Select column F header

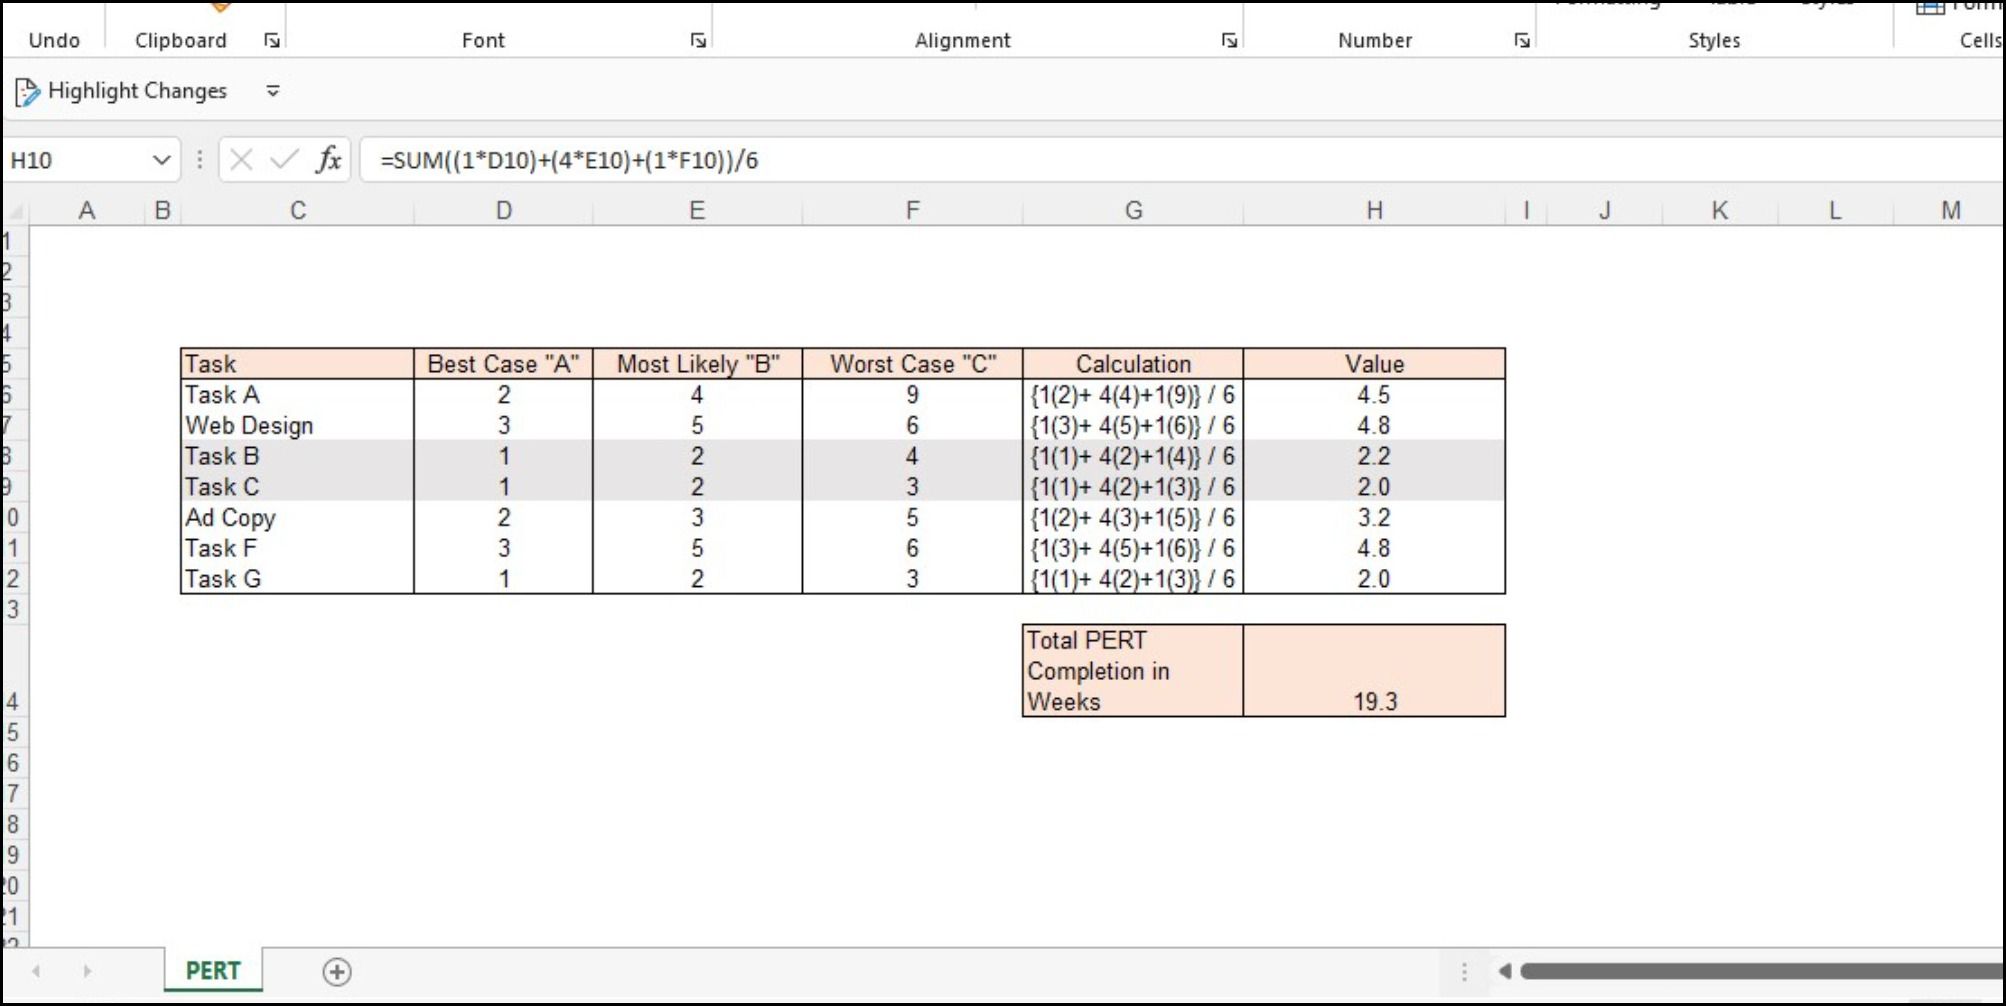tap(912, 211)
